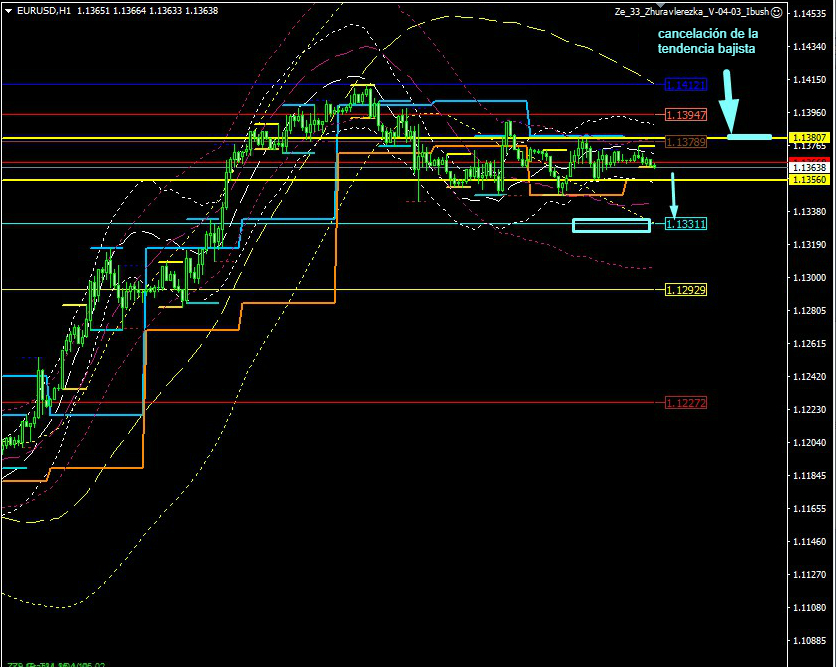This screenshot has height=667, width=836.
Task: Click the triangle icon beside EURUSD,H1
Action: point(9,11)
